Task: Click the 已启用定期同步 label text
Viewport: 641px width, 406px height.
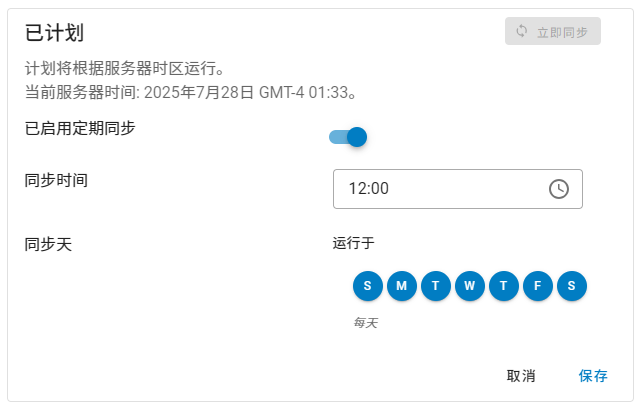Action: (x=80, y=127)
